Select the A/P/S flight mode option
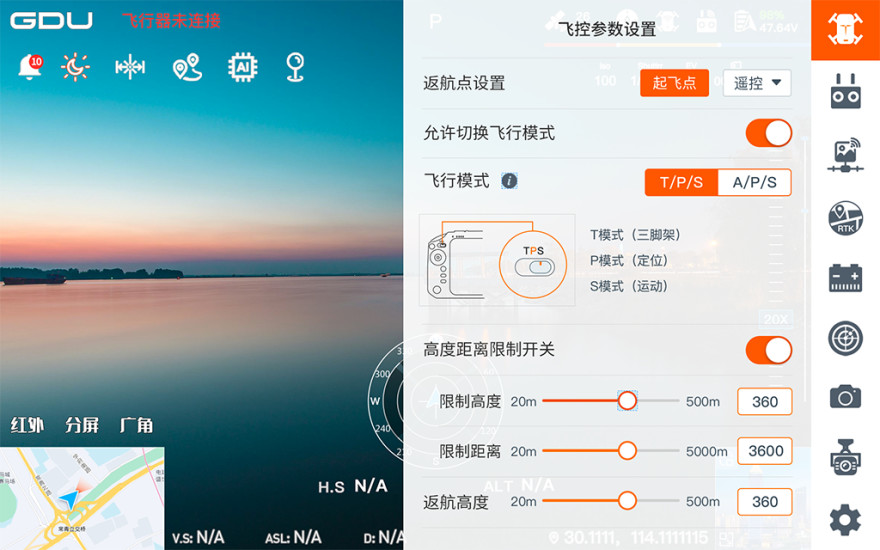The width and height of the screenshot is (880, 550). (754, 182)
